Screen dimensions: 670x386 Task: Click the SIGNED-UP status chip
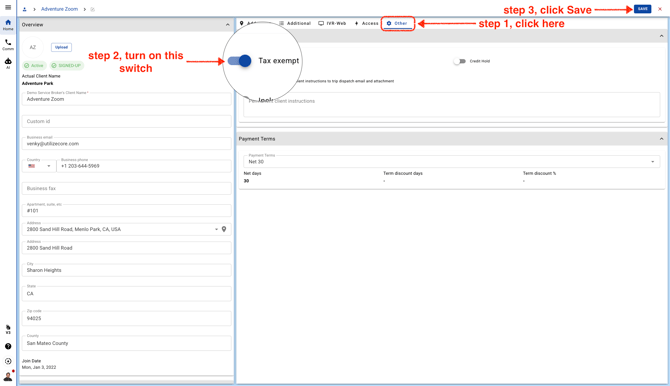[x=66, y=65]
